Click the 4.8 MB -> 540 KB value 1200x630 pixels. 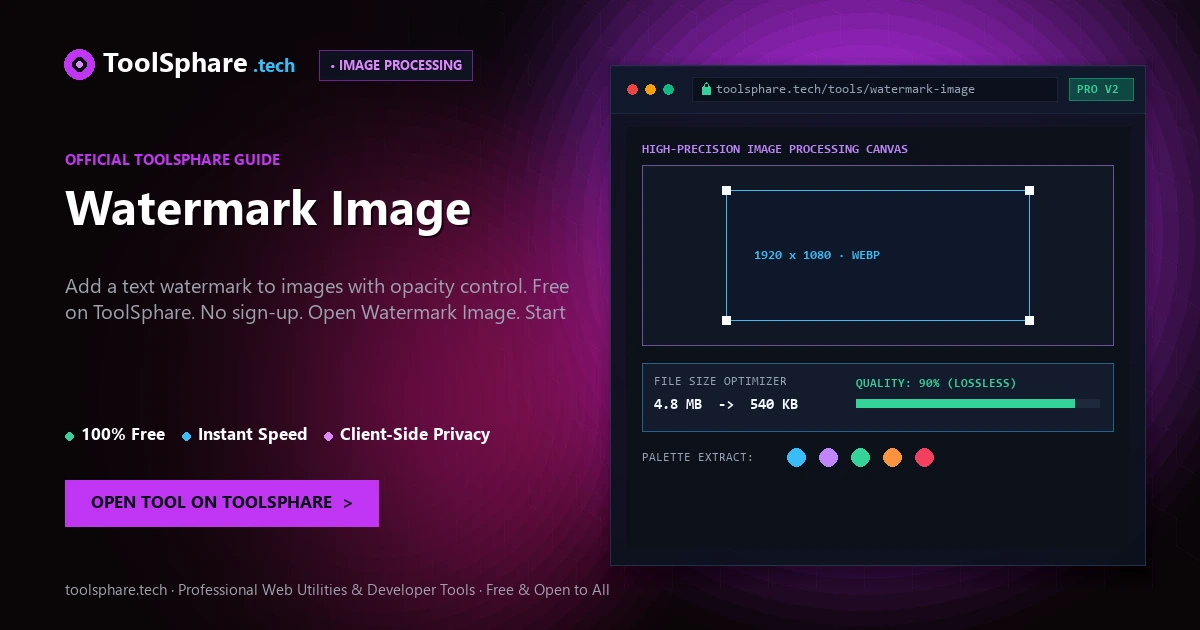tap(726, 405)
